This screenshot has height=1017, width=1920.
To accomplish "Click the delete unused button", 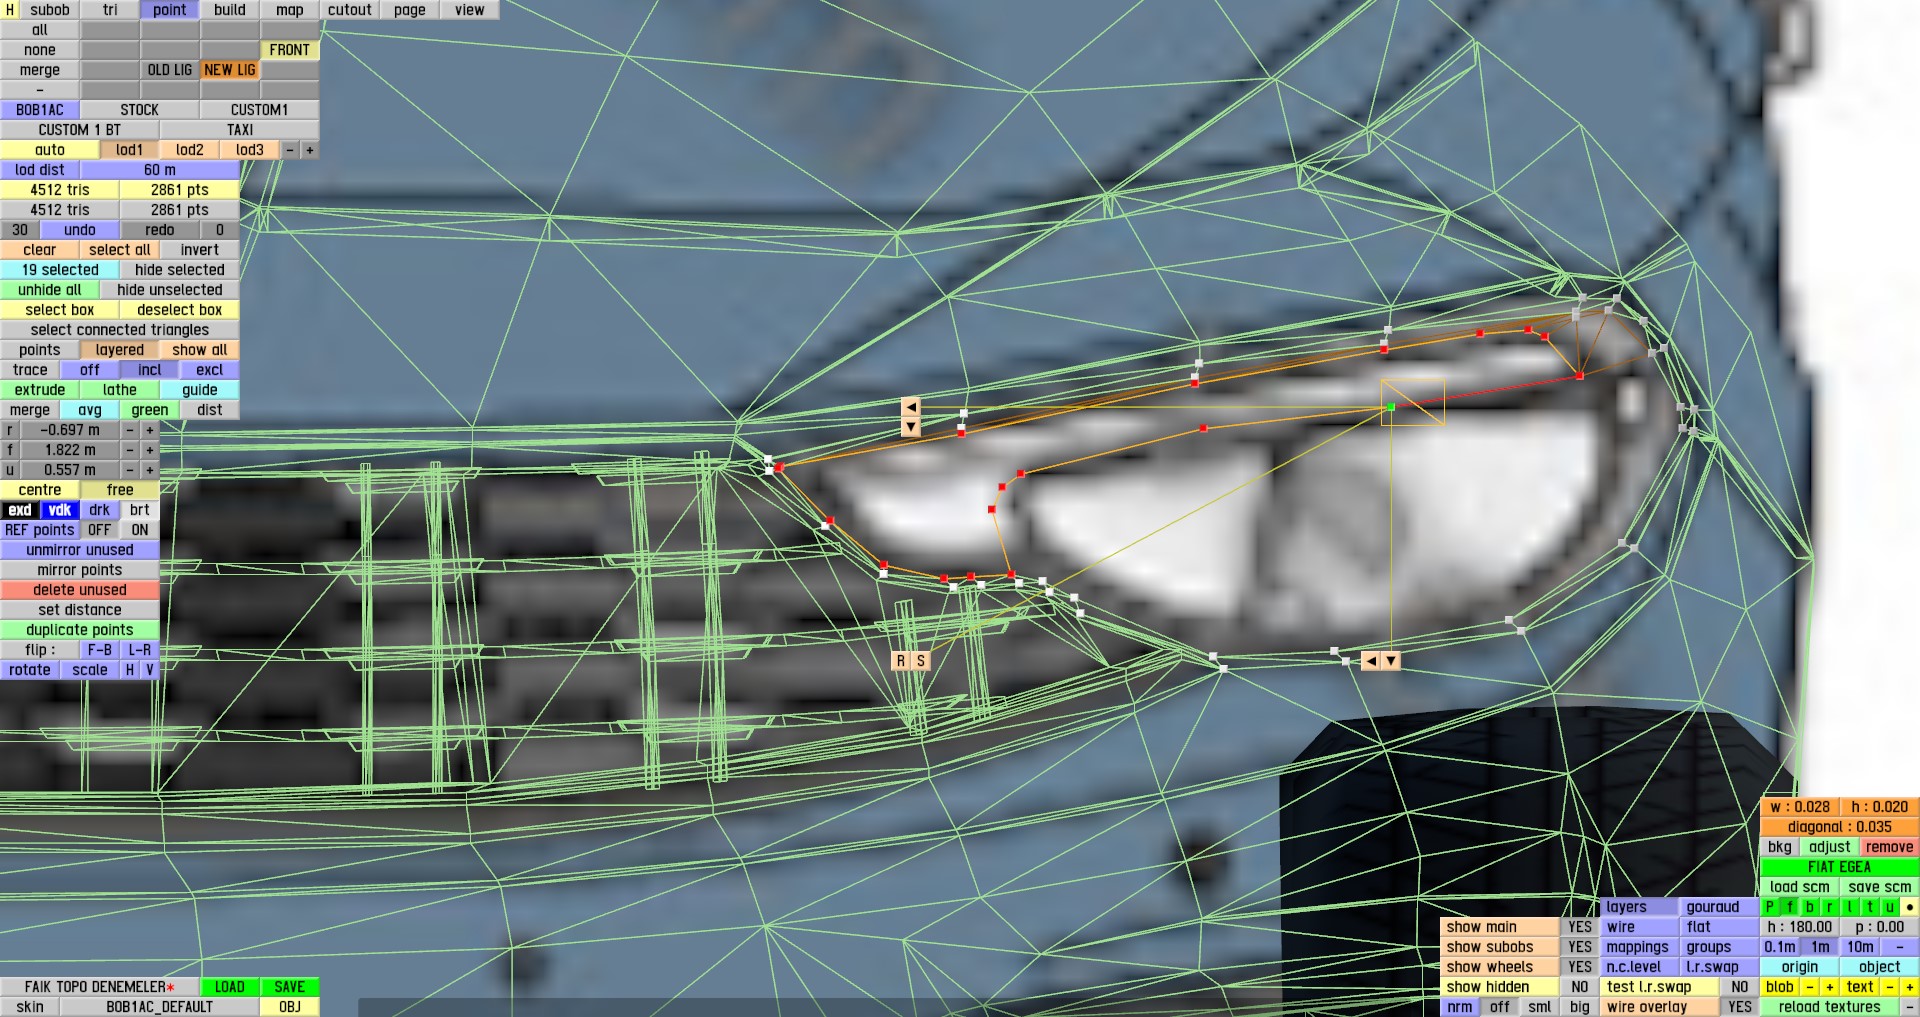I will pos(80,590).
